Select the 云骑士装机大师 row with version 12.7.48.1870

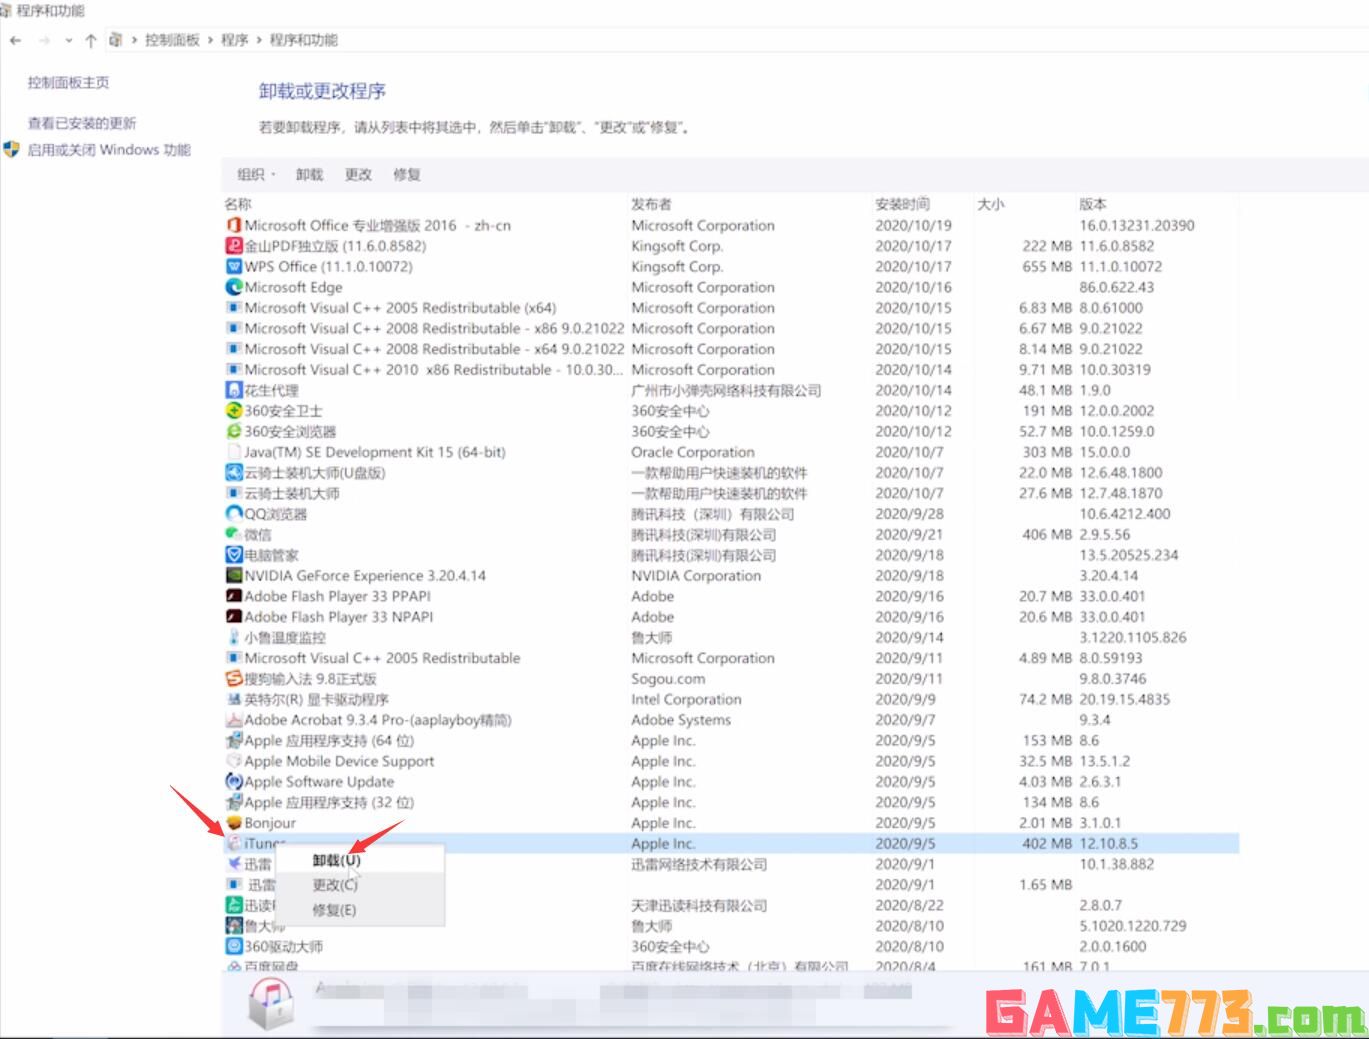click(x=731, y=493)
